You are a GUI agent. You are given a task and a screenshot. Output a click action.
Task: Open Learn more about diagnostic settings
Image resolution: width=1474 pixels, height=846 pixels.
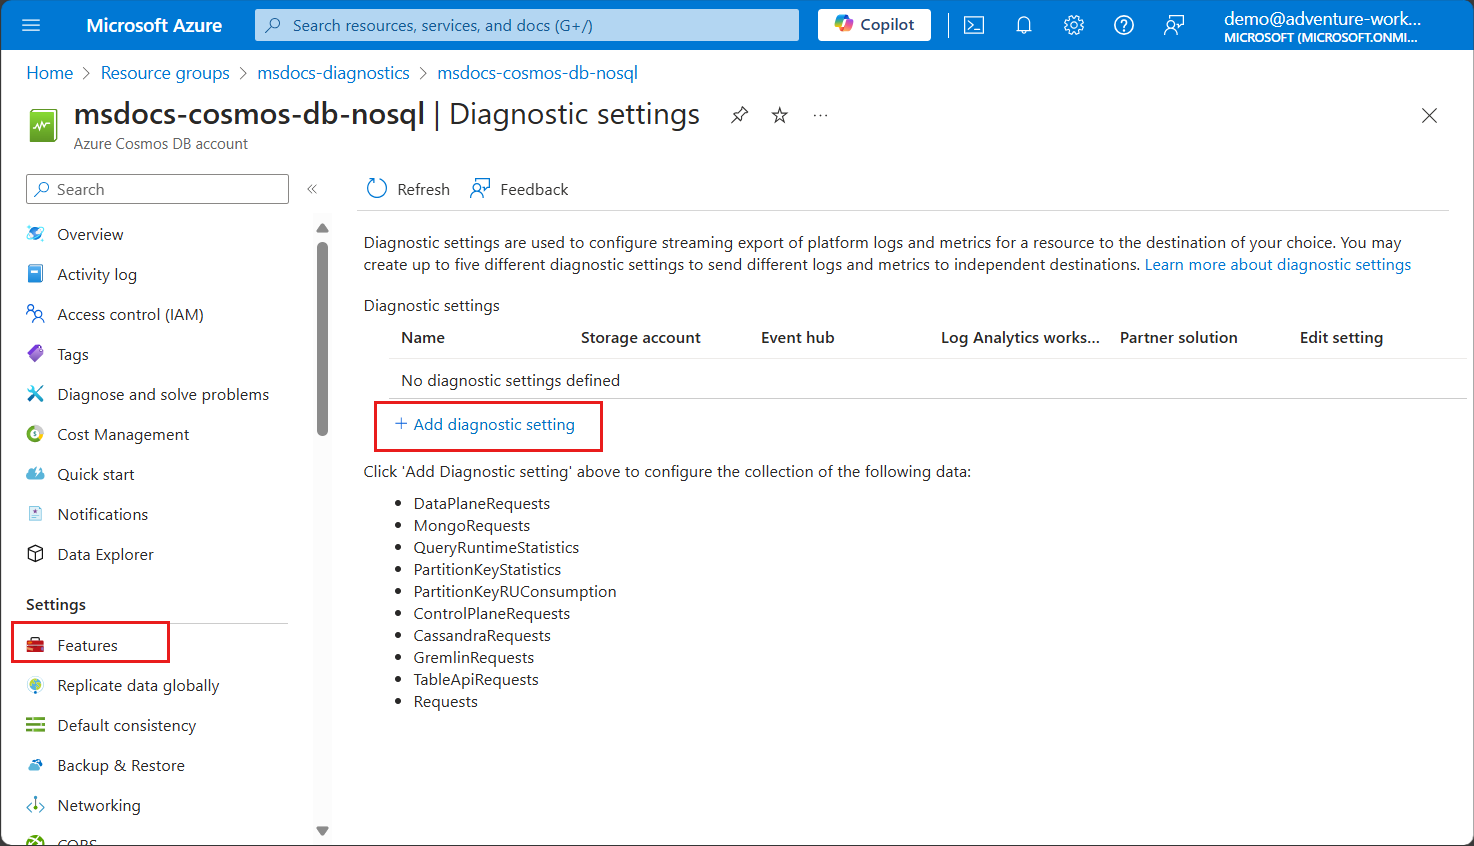[1278, 264]
